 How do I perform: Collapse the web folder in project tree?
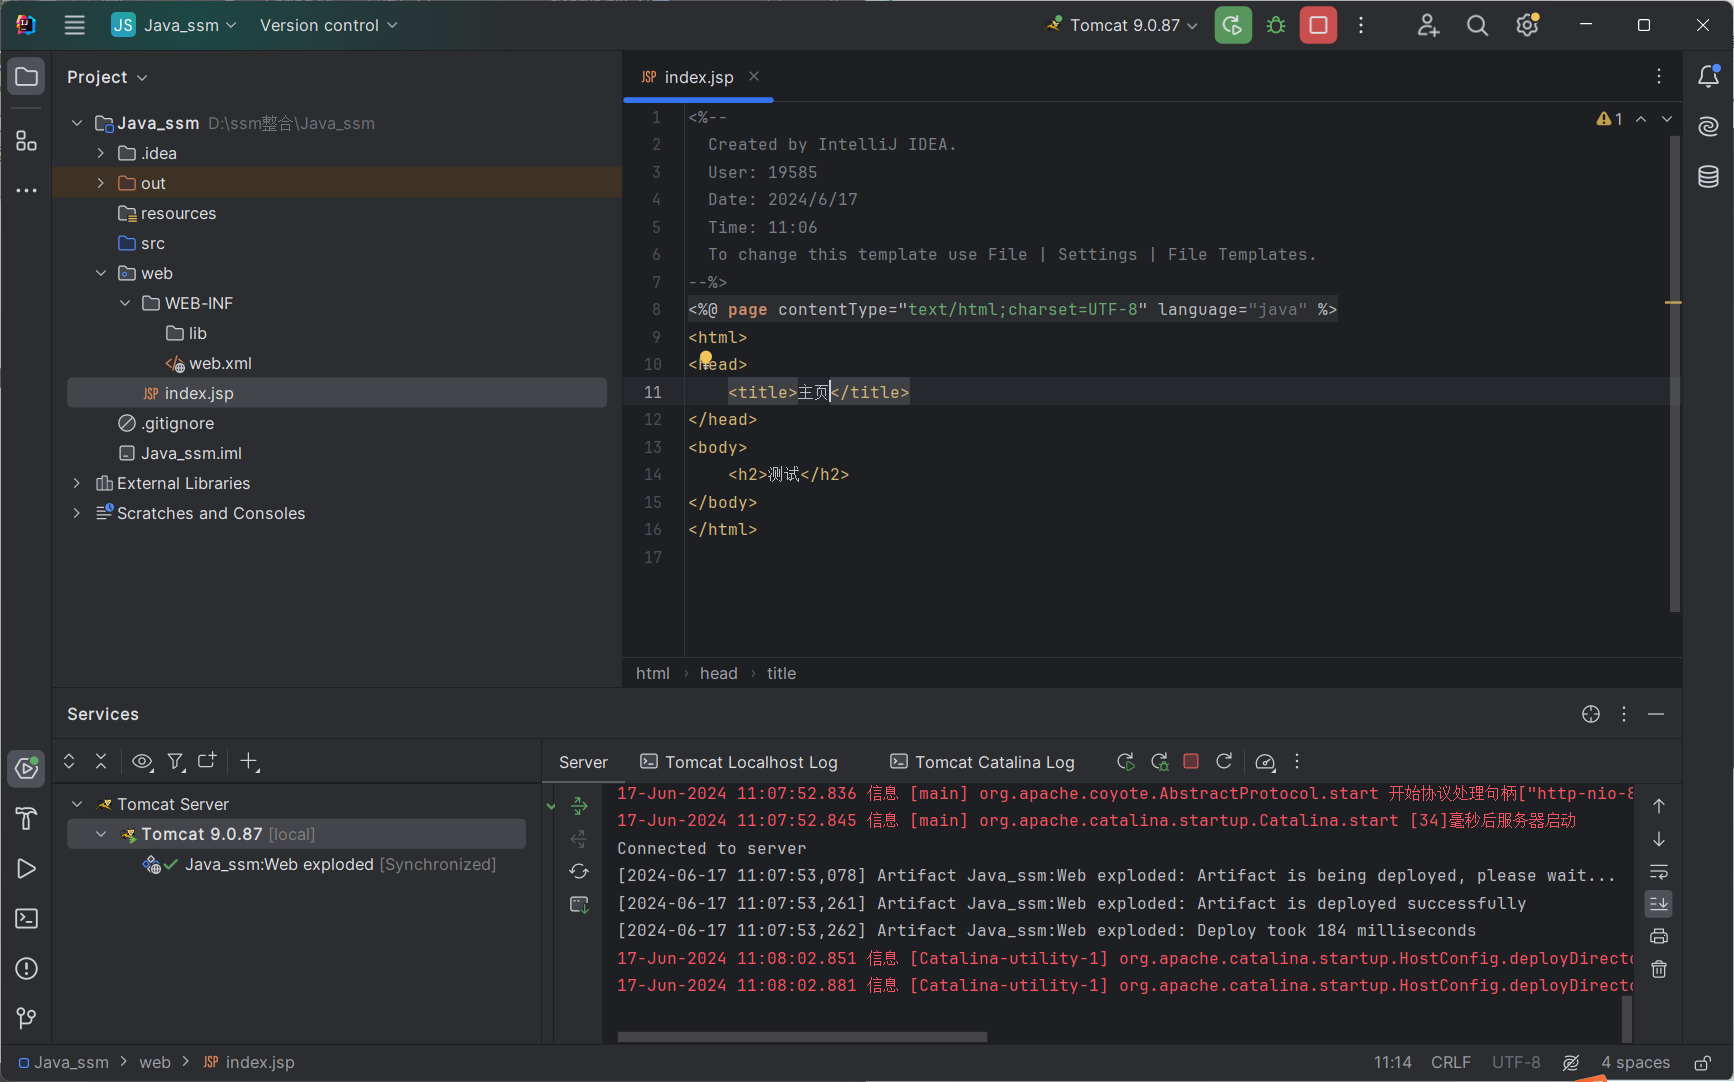(x=101, y=273)
